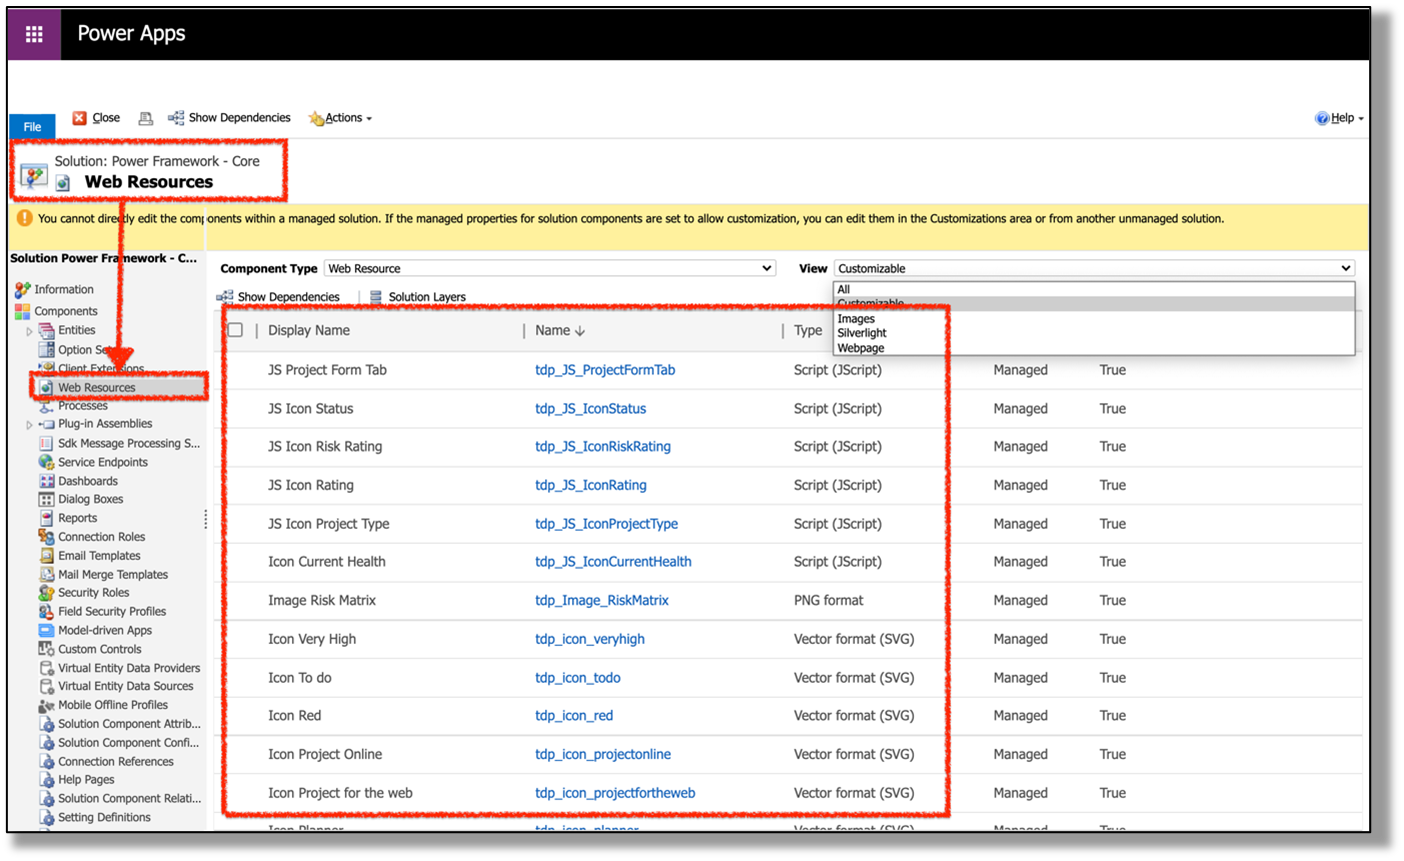Open the tdp_icon_veryhigh link
Screen dimensions: 1404x861
coord(590,639)
